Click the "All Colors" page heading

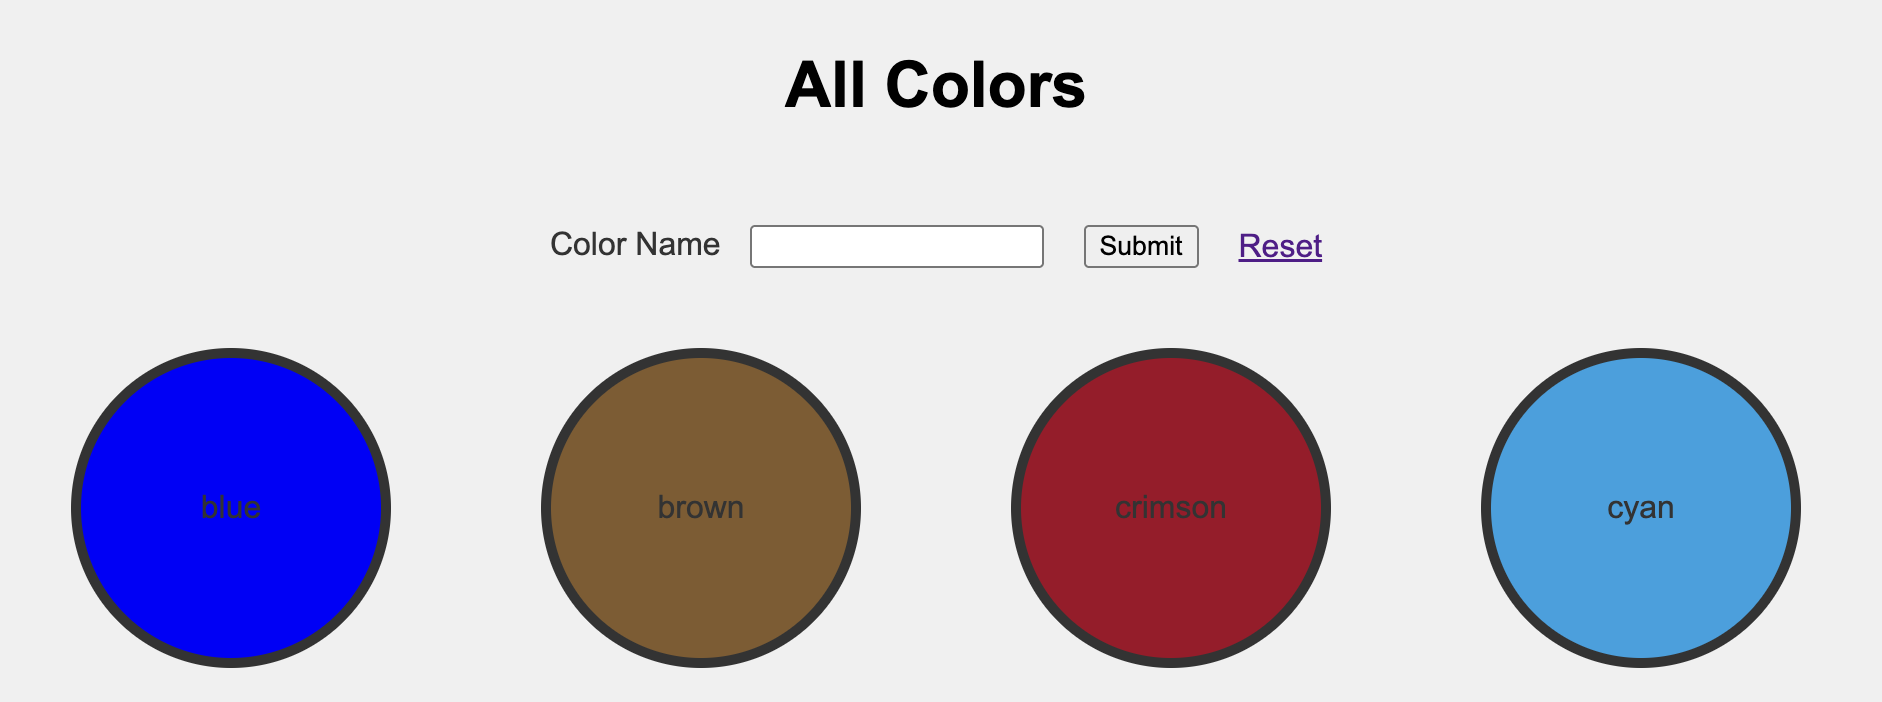point(935,85)
